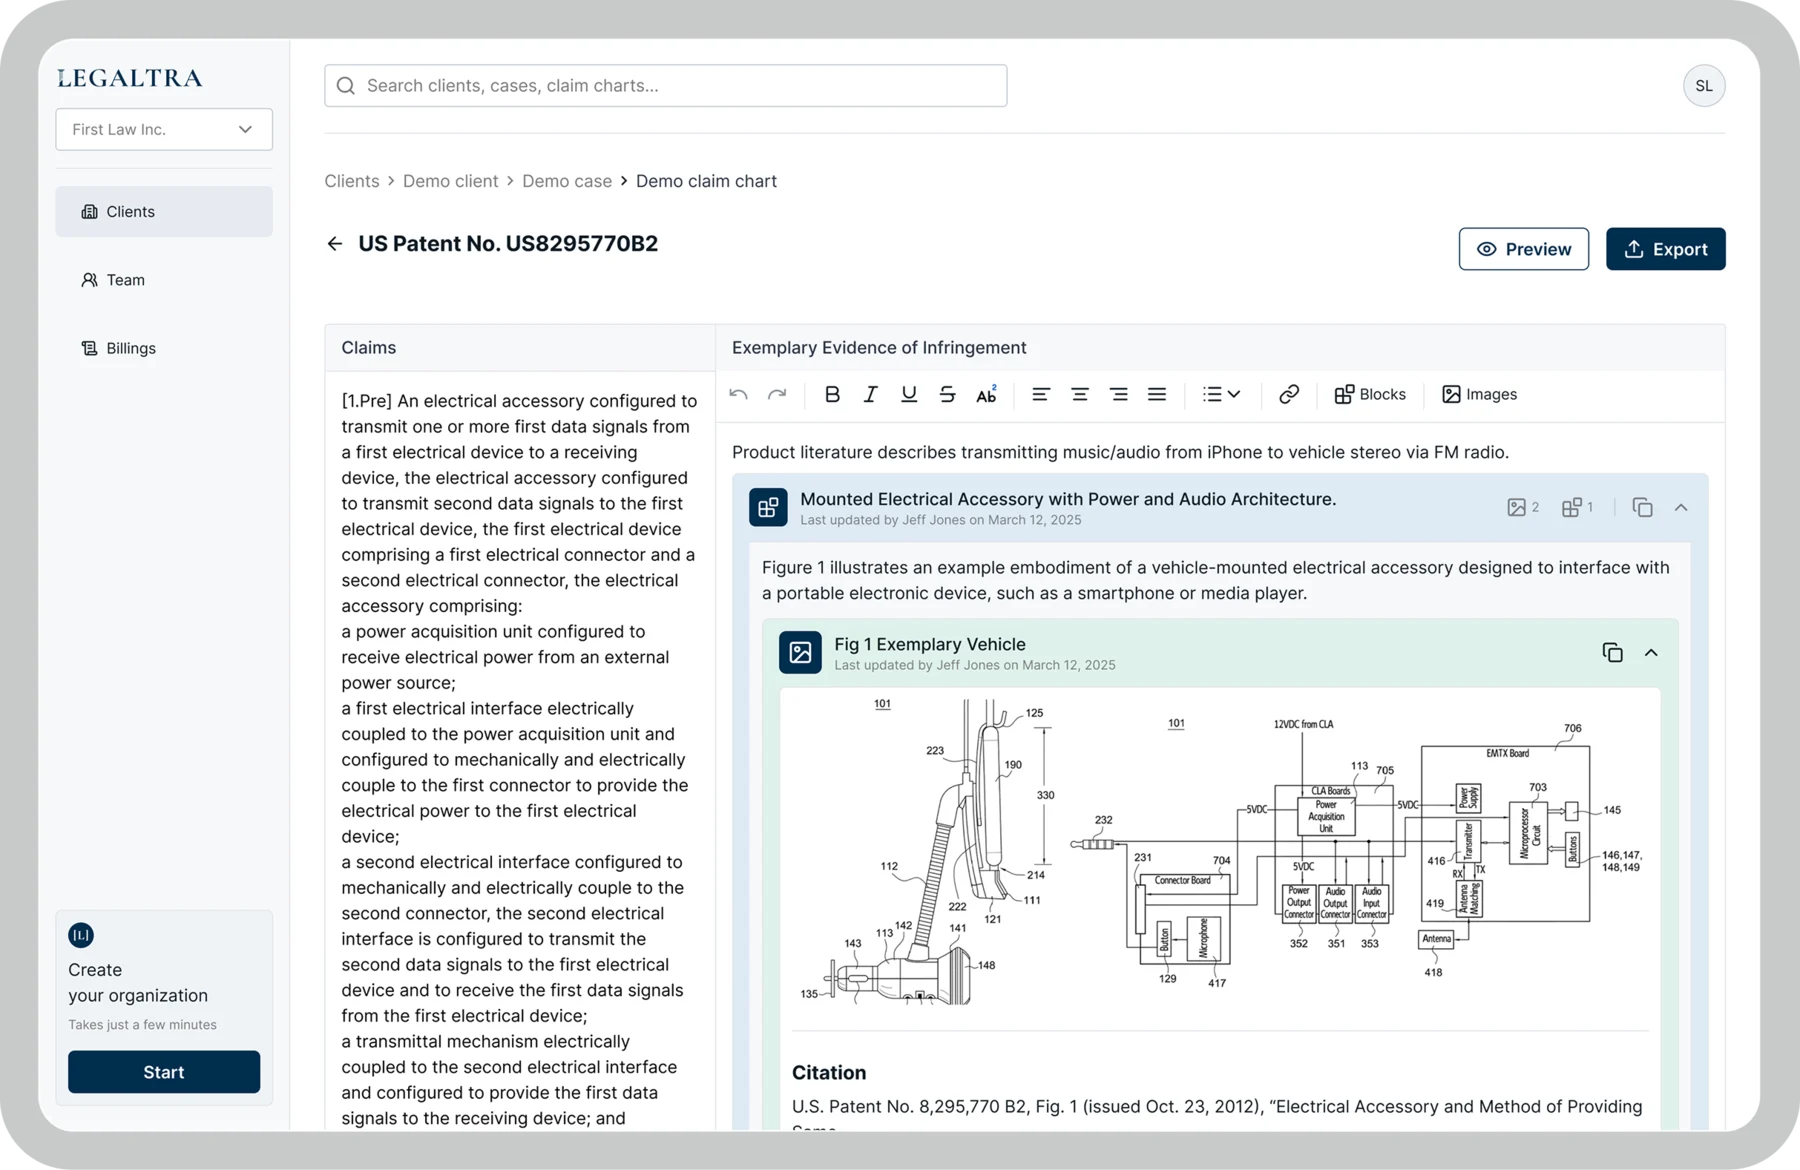Export the claim chart
Viewport: 1800px width, 1170px height.
tap(1665, 249)
